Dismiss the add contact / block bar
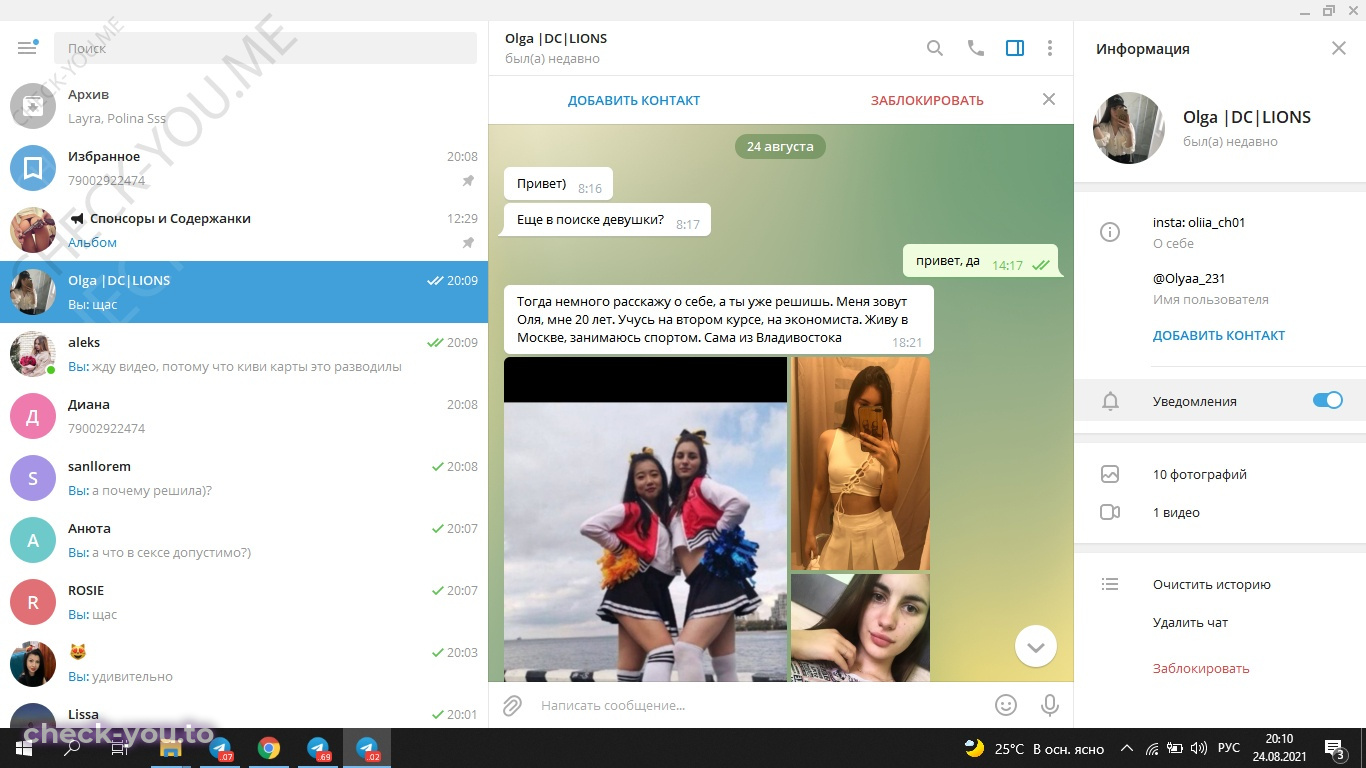 1049,99
